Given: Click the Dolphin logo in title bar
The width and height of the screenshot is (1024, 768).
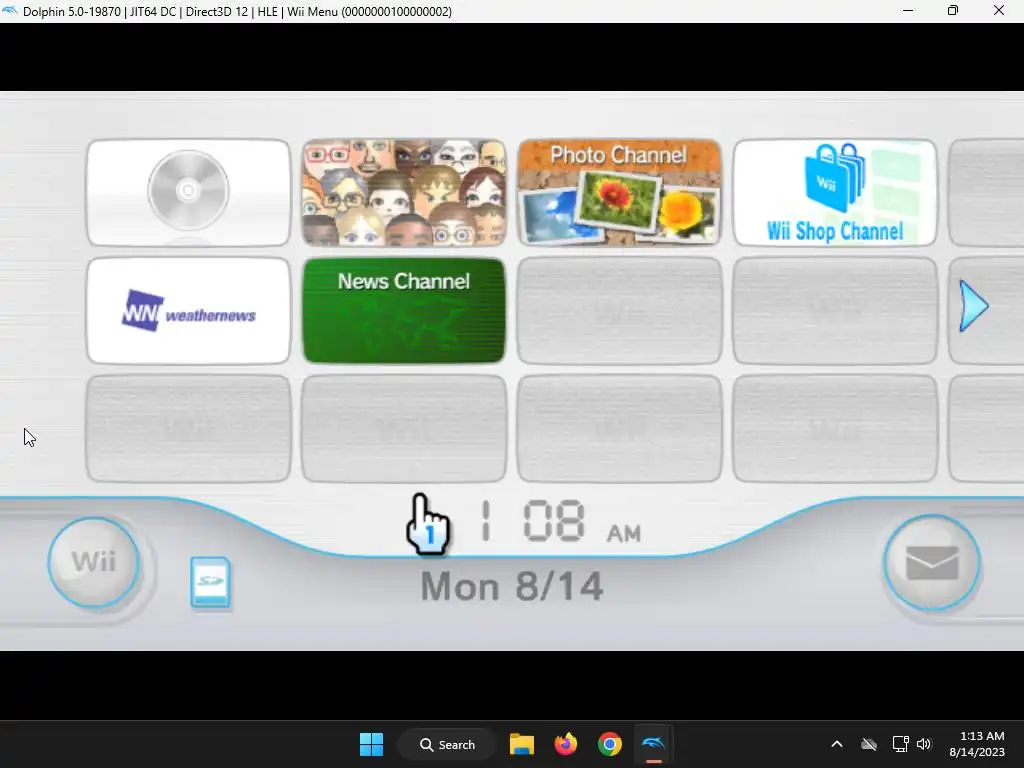Looking at the screenshot, I should point(10,11).
